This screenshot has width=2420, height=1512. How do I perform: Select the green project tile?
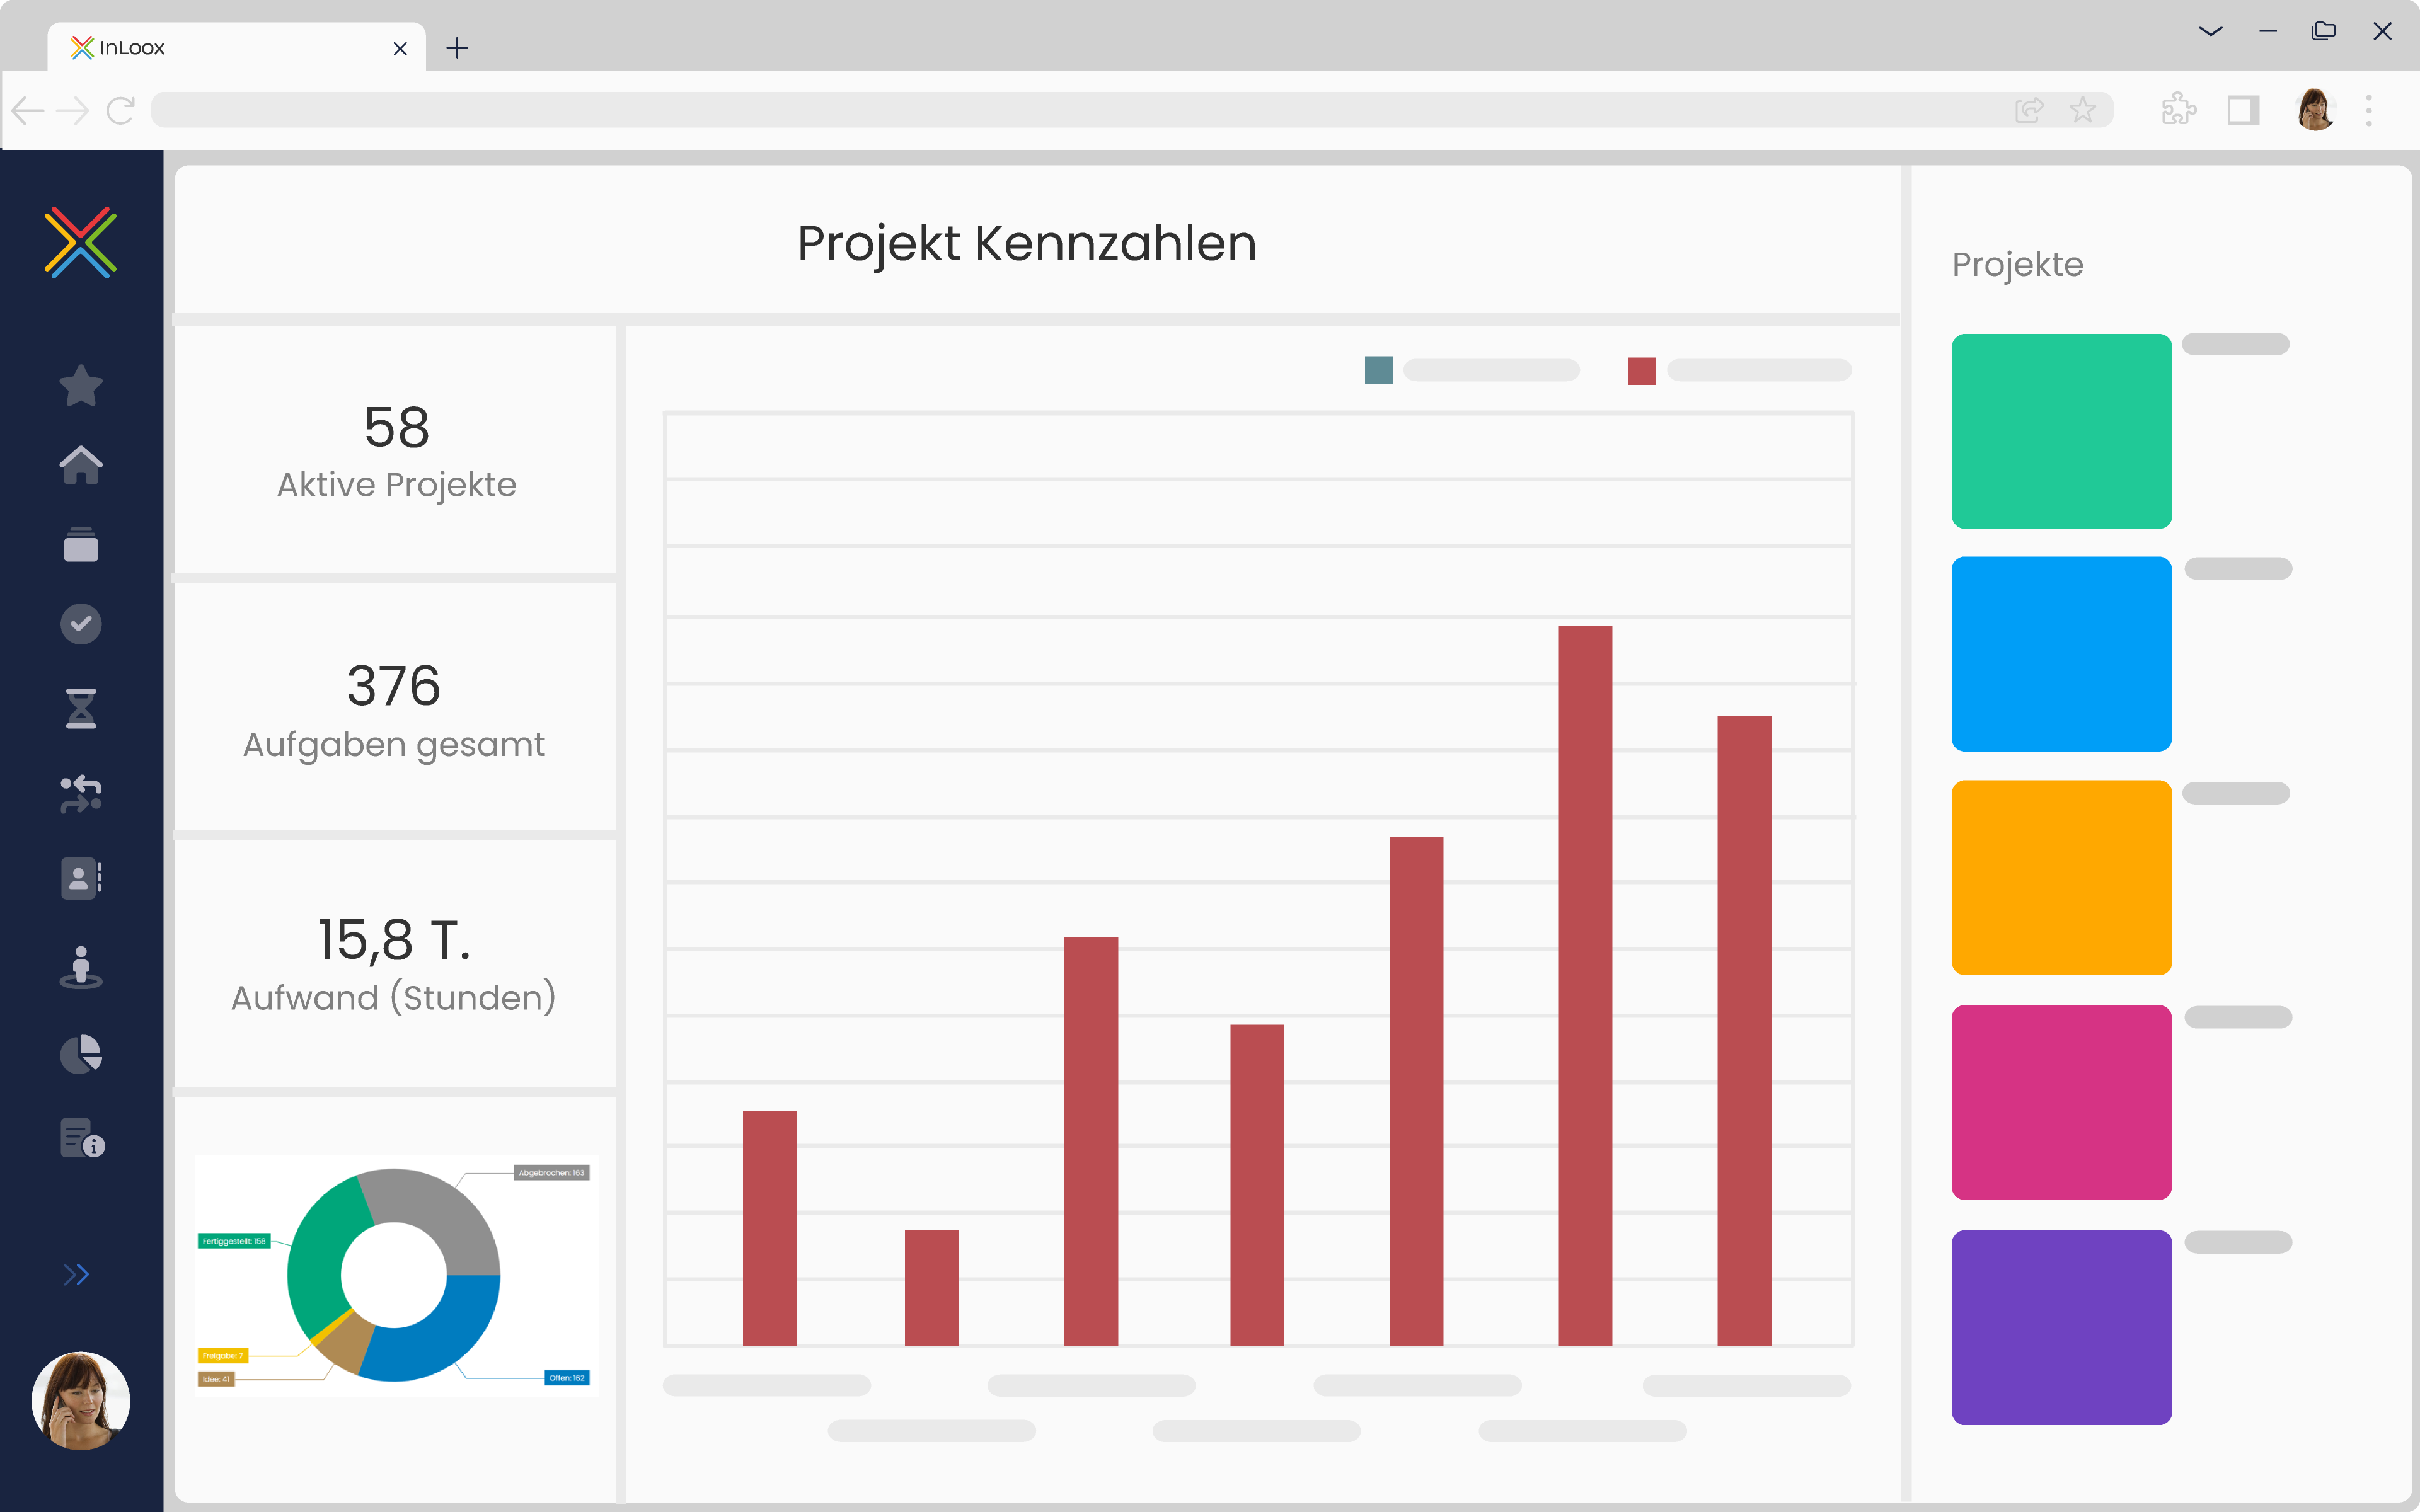(x=2061, y=431)
